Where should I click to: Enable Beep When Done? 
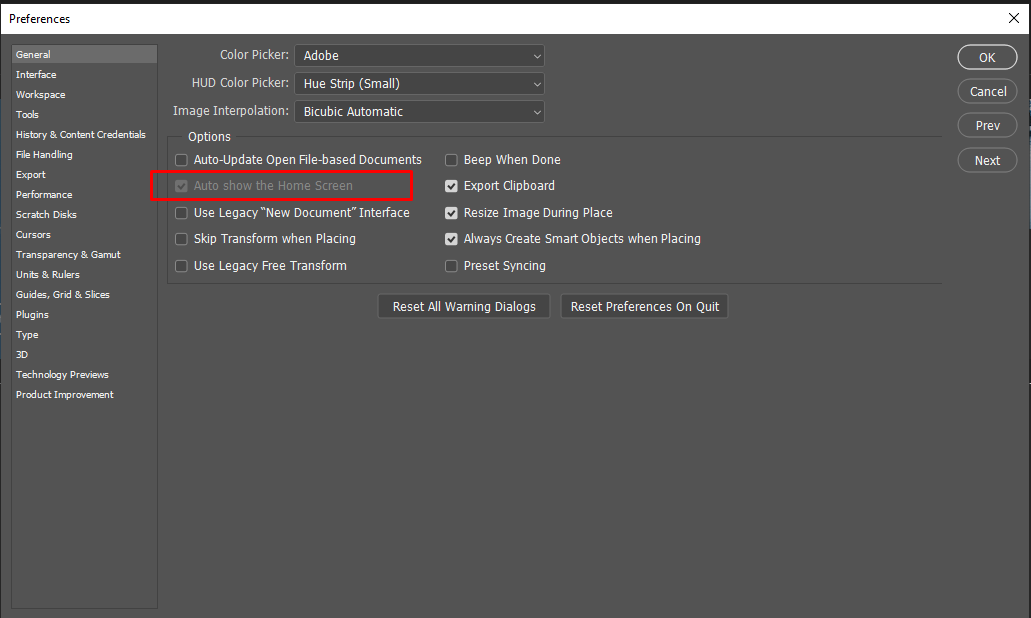451,159
